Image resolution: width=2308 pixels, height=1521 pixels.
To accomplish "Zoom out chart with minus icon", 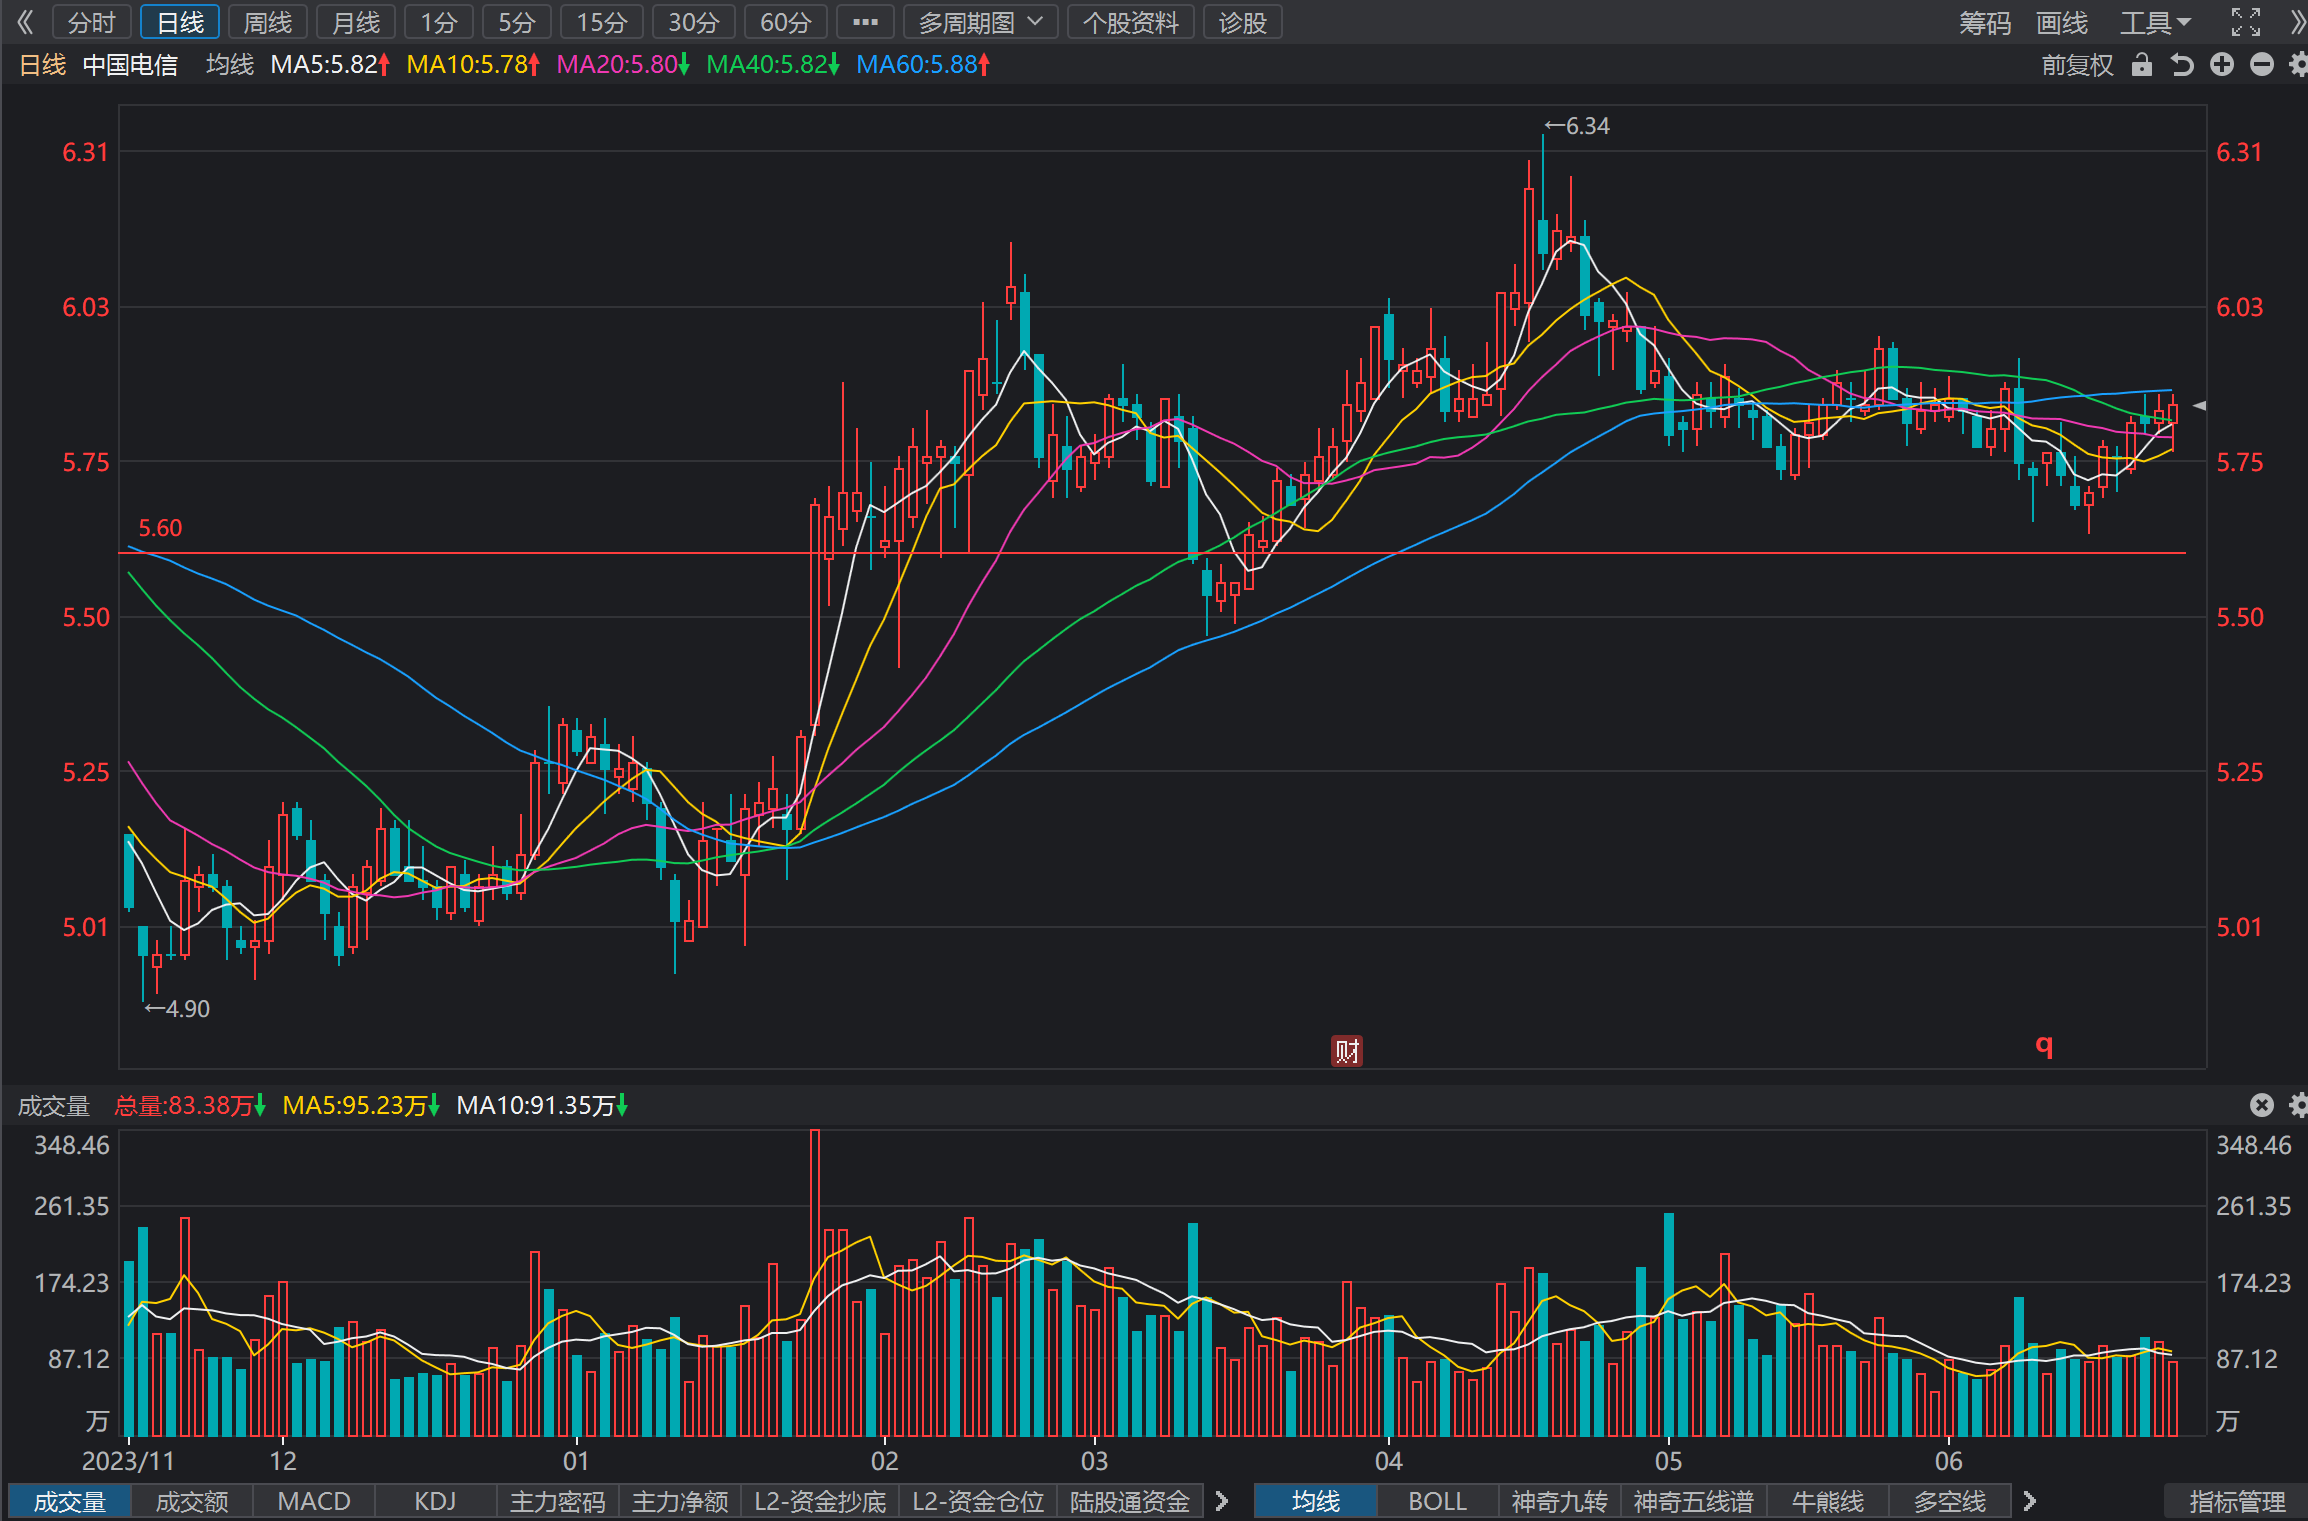I will (x=2262, y=65).
